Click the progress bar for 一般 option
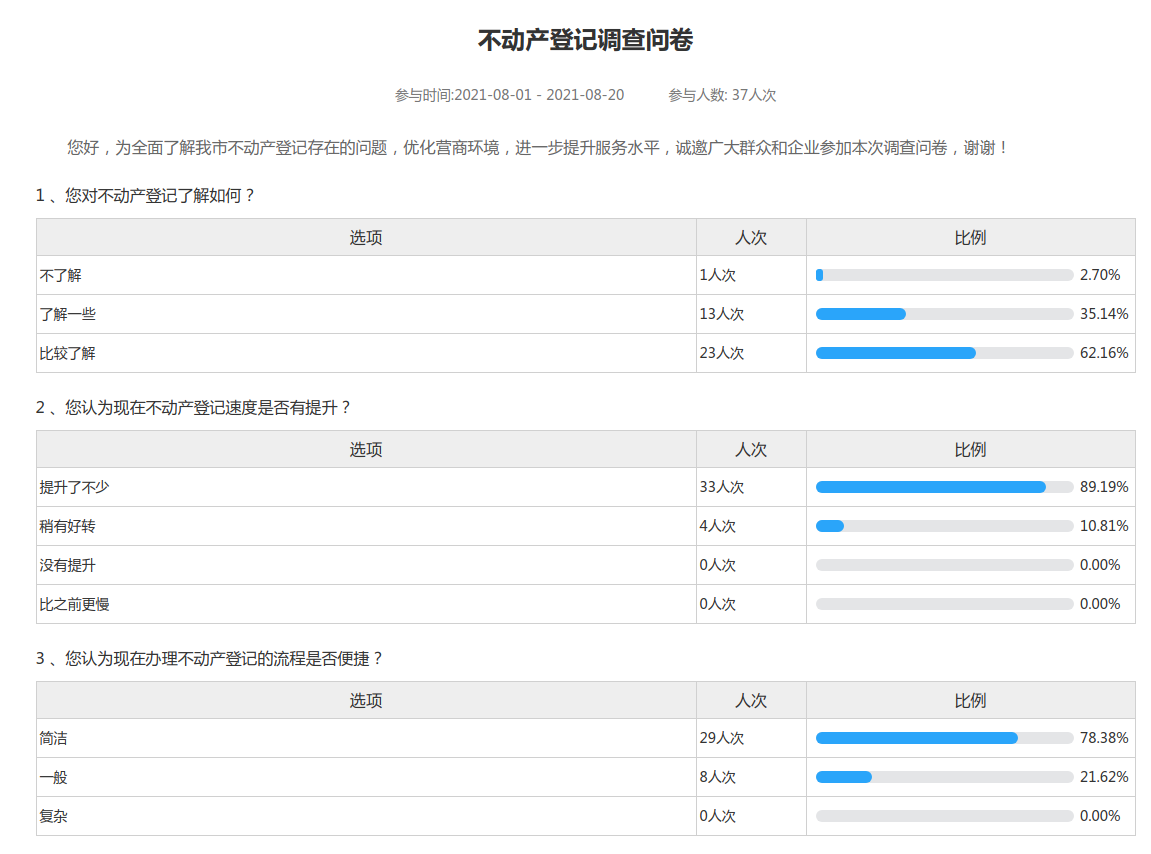 click(944, 777)
